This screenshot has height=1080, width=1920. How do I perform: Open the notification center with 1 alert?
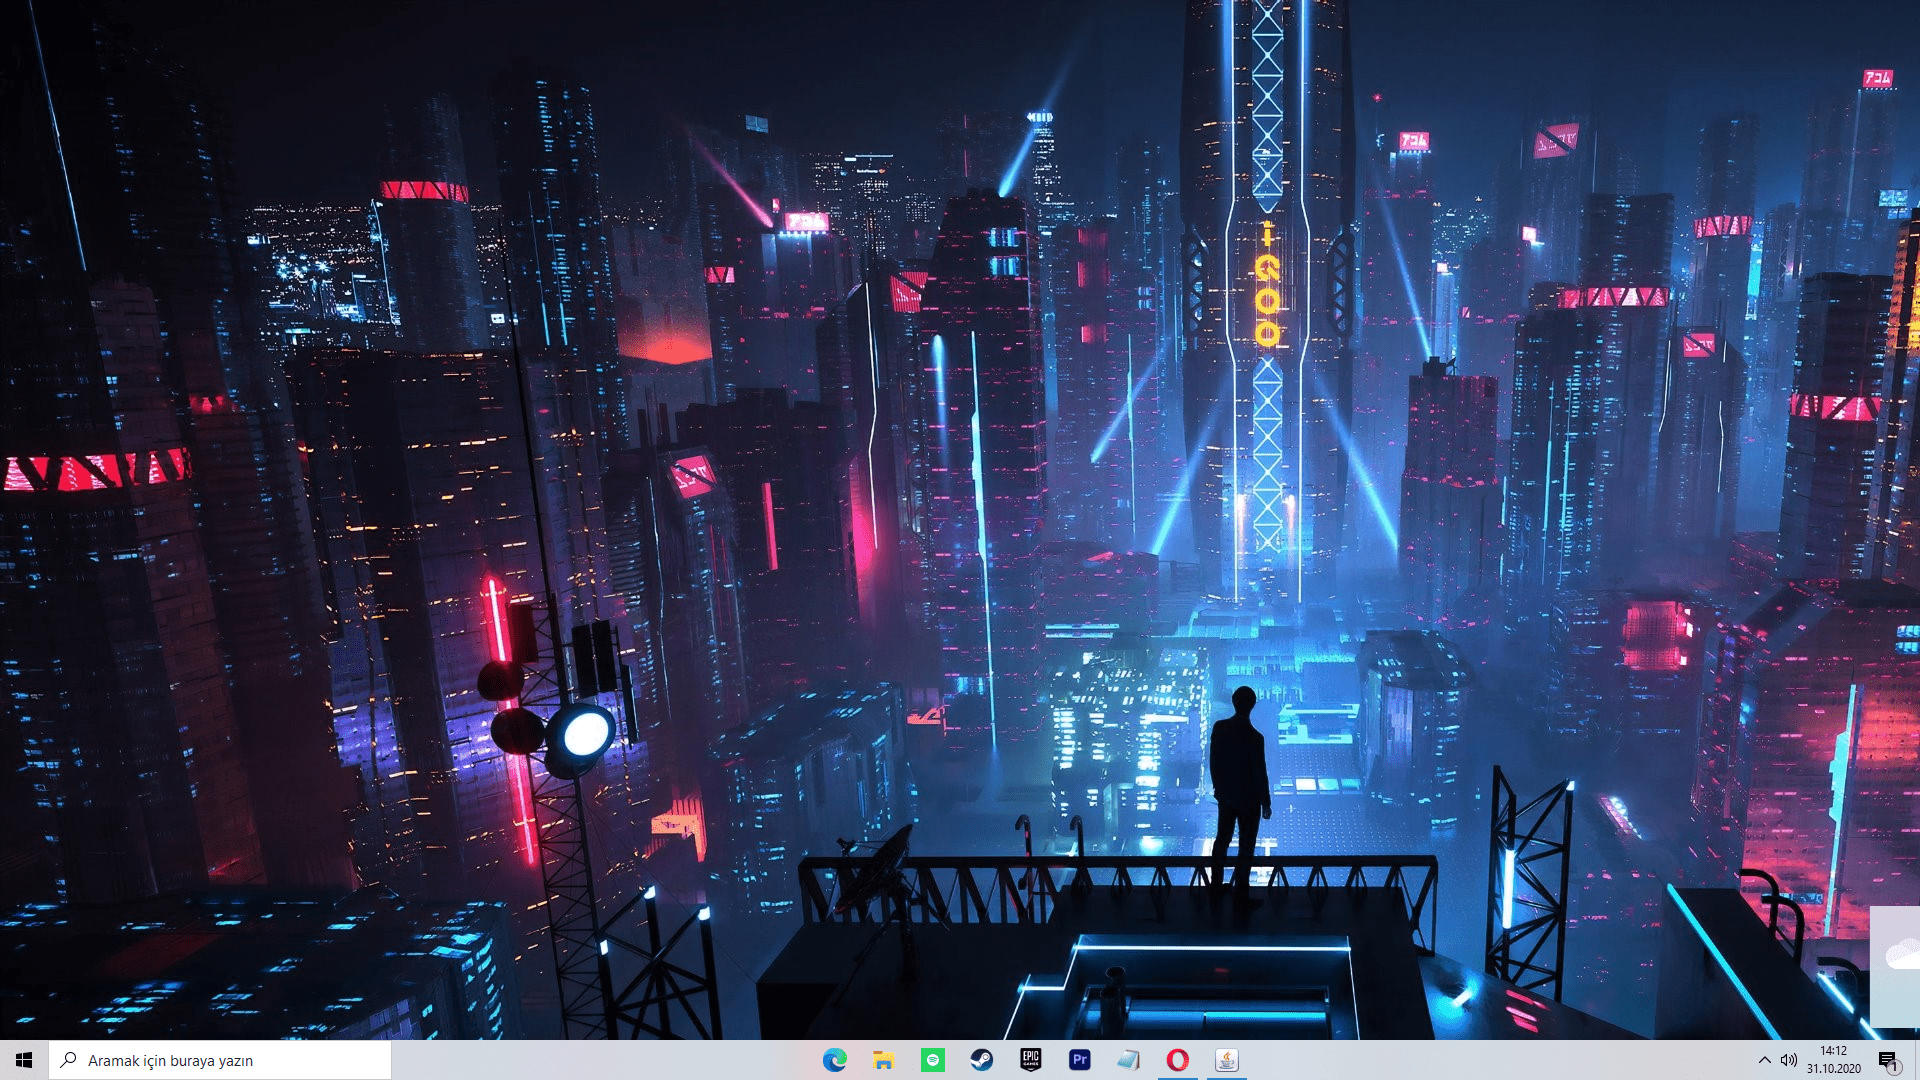click(1888, 1061)
